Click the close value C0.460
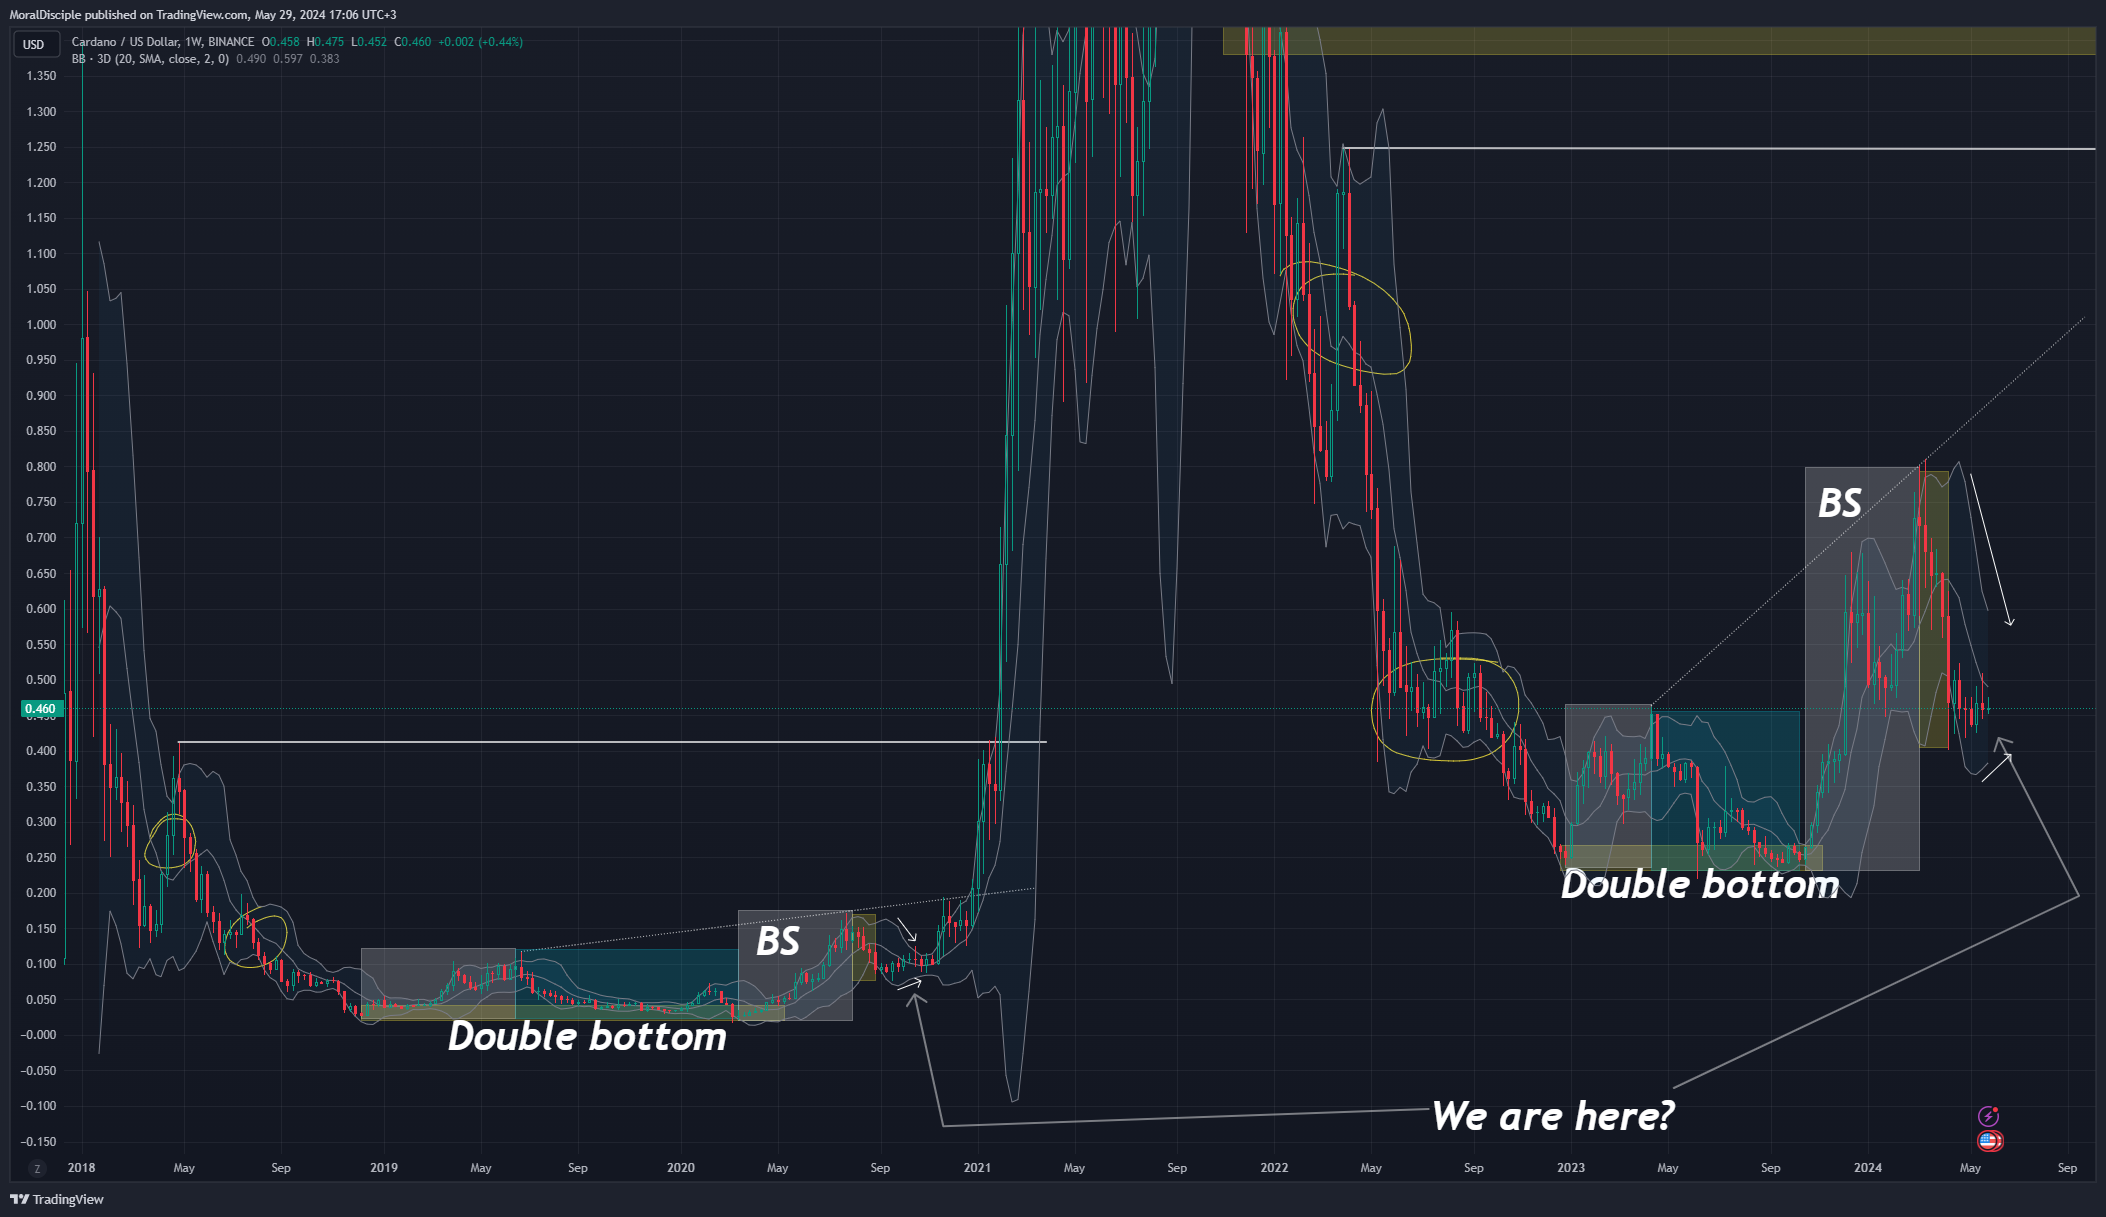2106x1217 pixels. tap(412, 42)
